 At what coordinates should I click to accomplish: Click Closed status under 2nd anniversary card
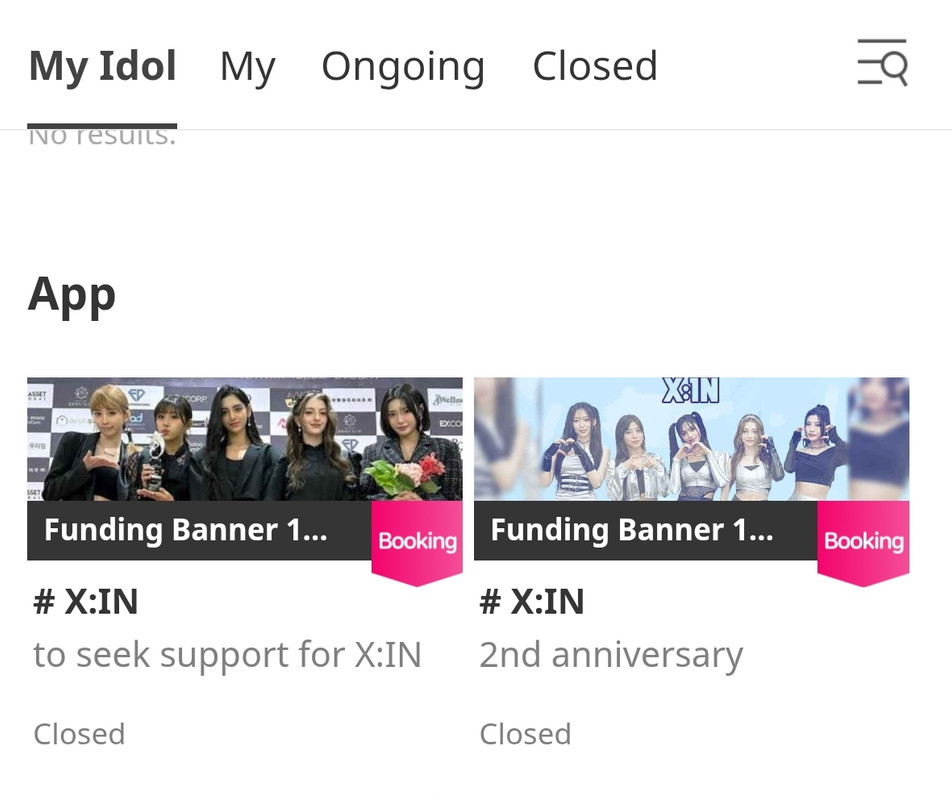click(526, 734)
